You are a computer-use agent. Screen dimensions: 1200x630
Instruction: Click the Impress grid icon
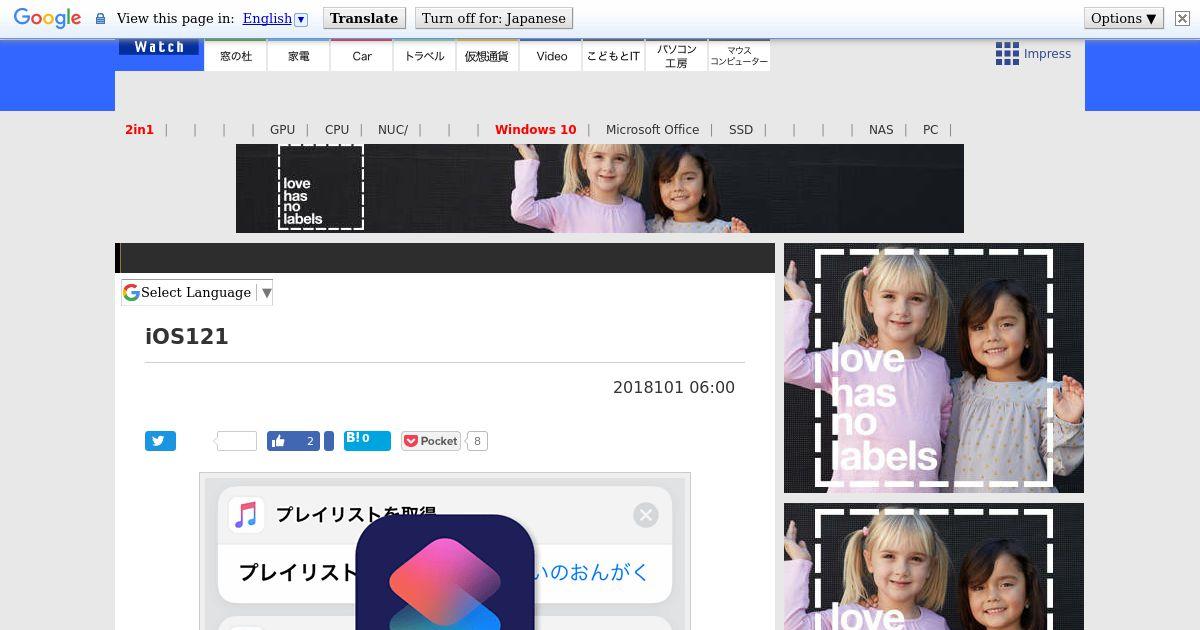tap(1007, 54)
